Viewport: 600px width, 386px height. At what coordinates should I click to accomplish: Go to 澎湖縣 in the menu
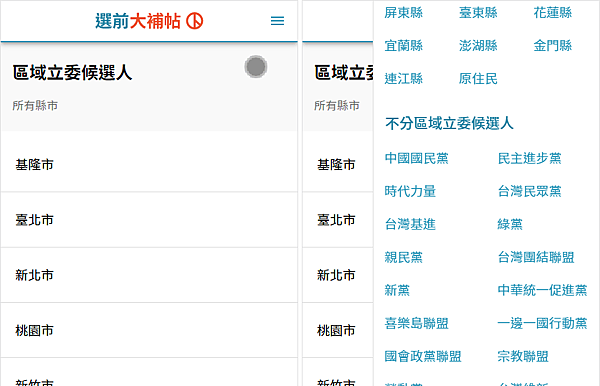coord(478,46)
